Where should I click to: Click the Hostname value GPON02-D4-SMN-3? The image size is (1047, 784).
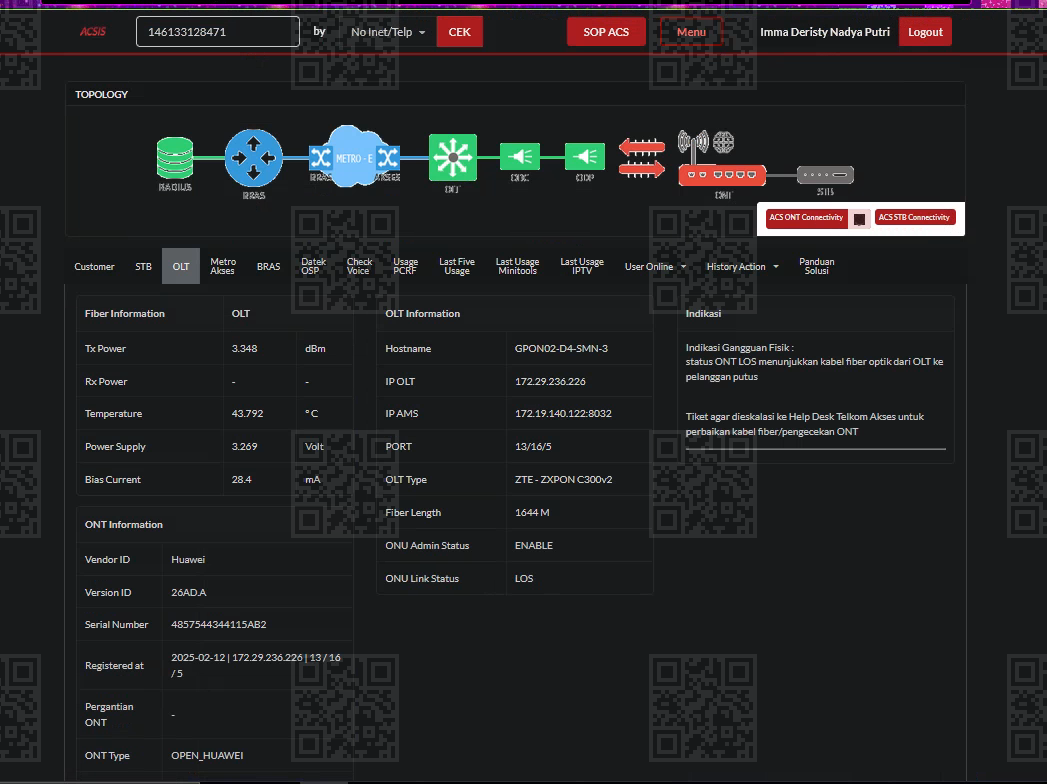click(x=561, y=349)
